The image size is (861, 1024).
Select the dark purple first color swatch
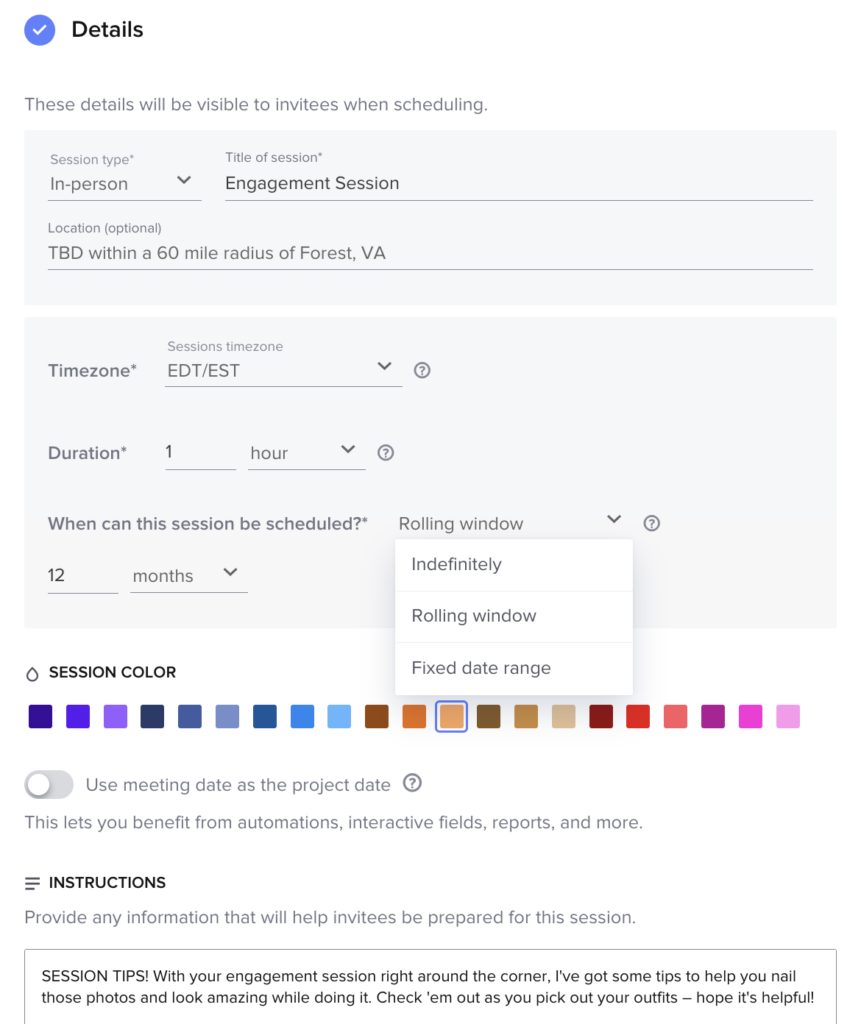pos(41,717)
